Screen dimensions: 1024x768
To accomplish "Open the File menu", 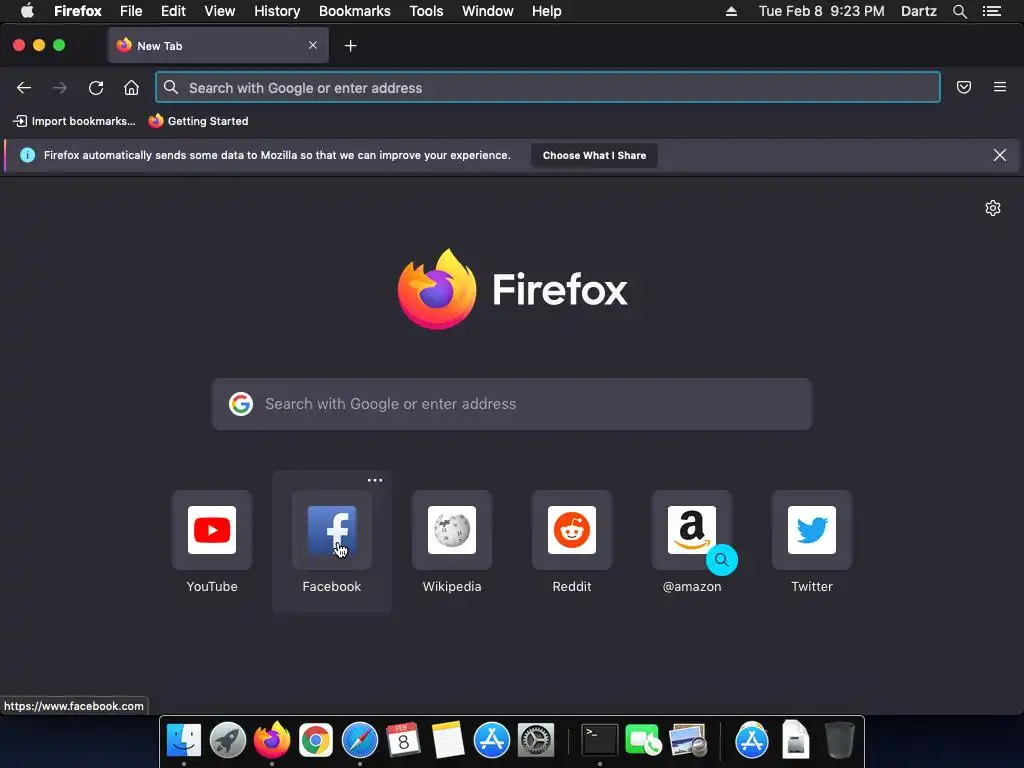I will [x=131, y=11].
